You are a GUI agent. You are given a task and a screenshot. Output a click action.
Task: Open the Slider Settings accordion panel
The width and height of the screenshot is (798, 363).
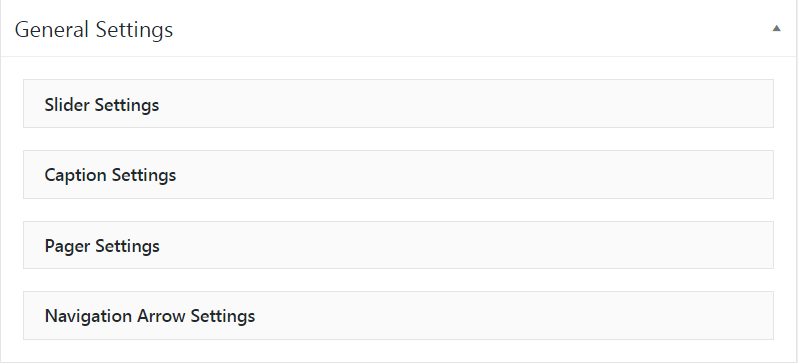tap(398, 103)
